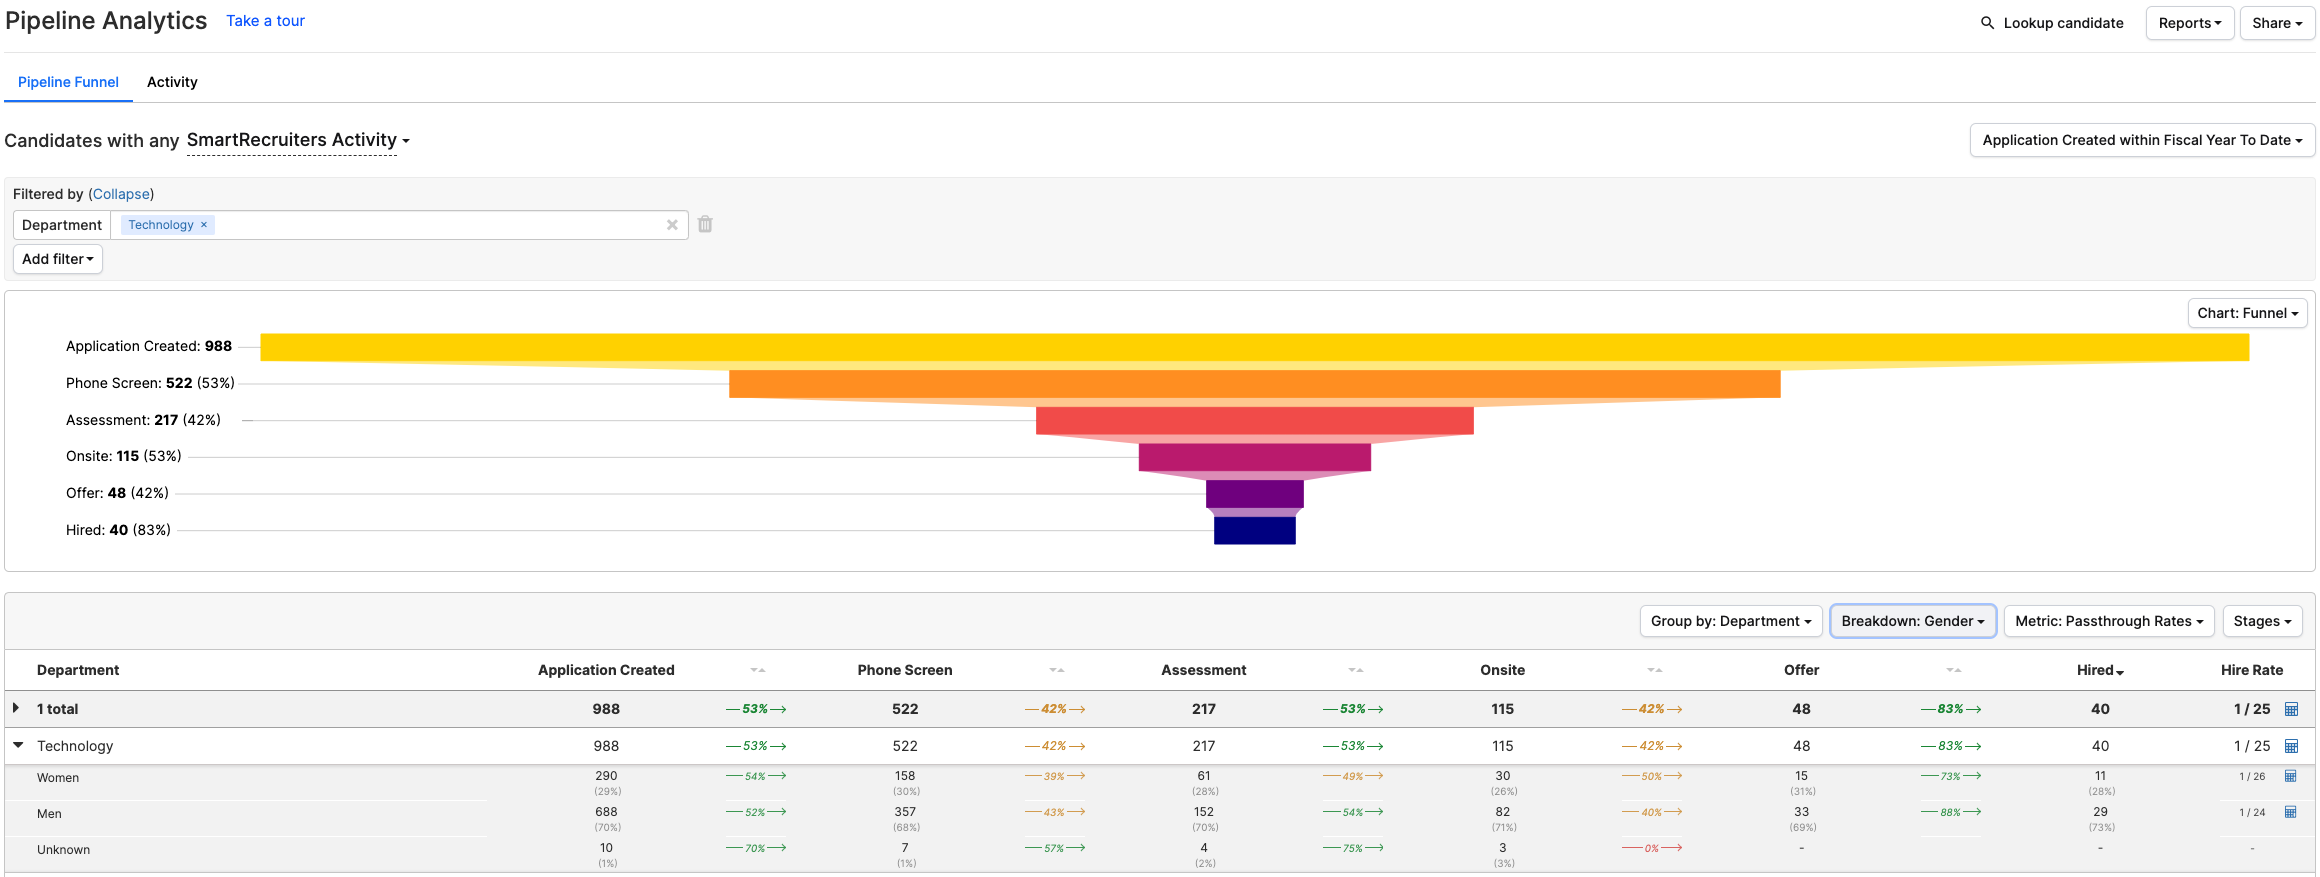Click the Take a tour link
Viewport: 2320px width, 877px height.
(265, 21)
